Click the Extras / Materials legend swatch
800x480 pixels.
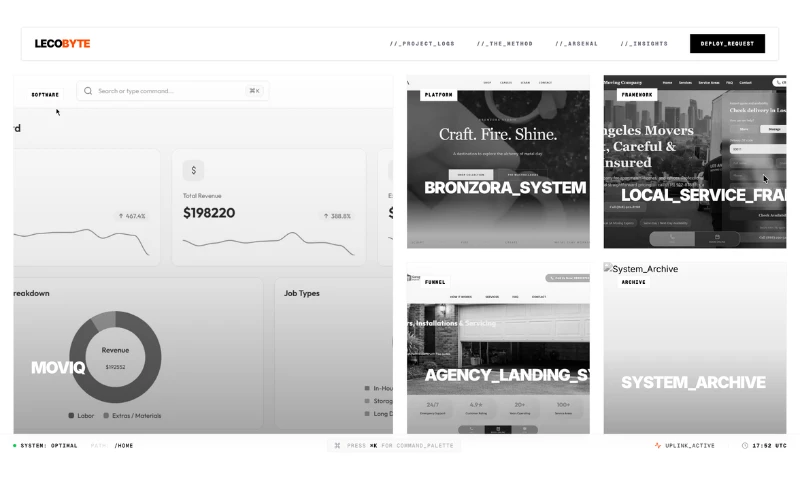(106, 416)
